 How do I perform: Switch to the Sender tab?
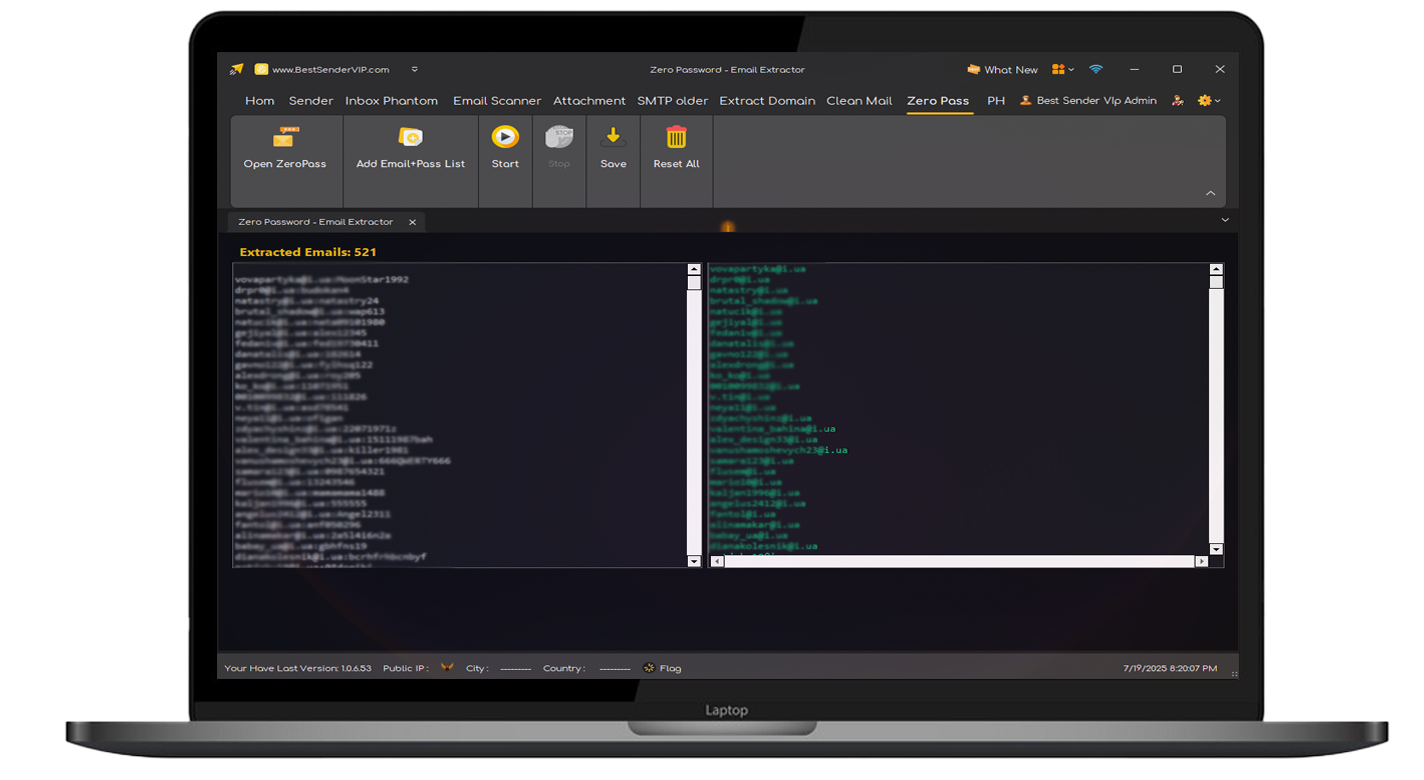pyautogui.click(x=311, y=101)
